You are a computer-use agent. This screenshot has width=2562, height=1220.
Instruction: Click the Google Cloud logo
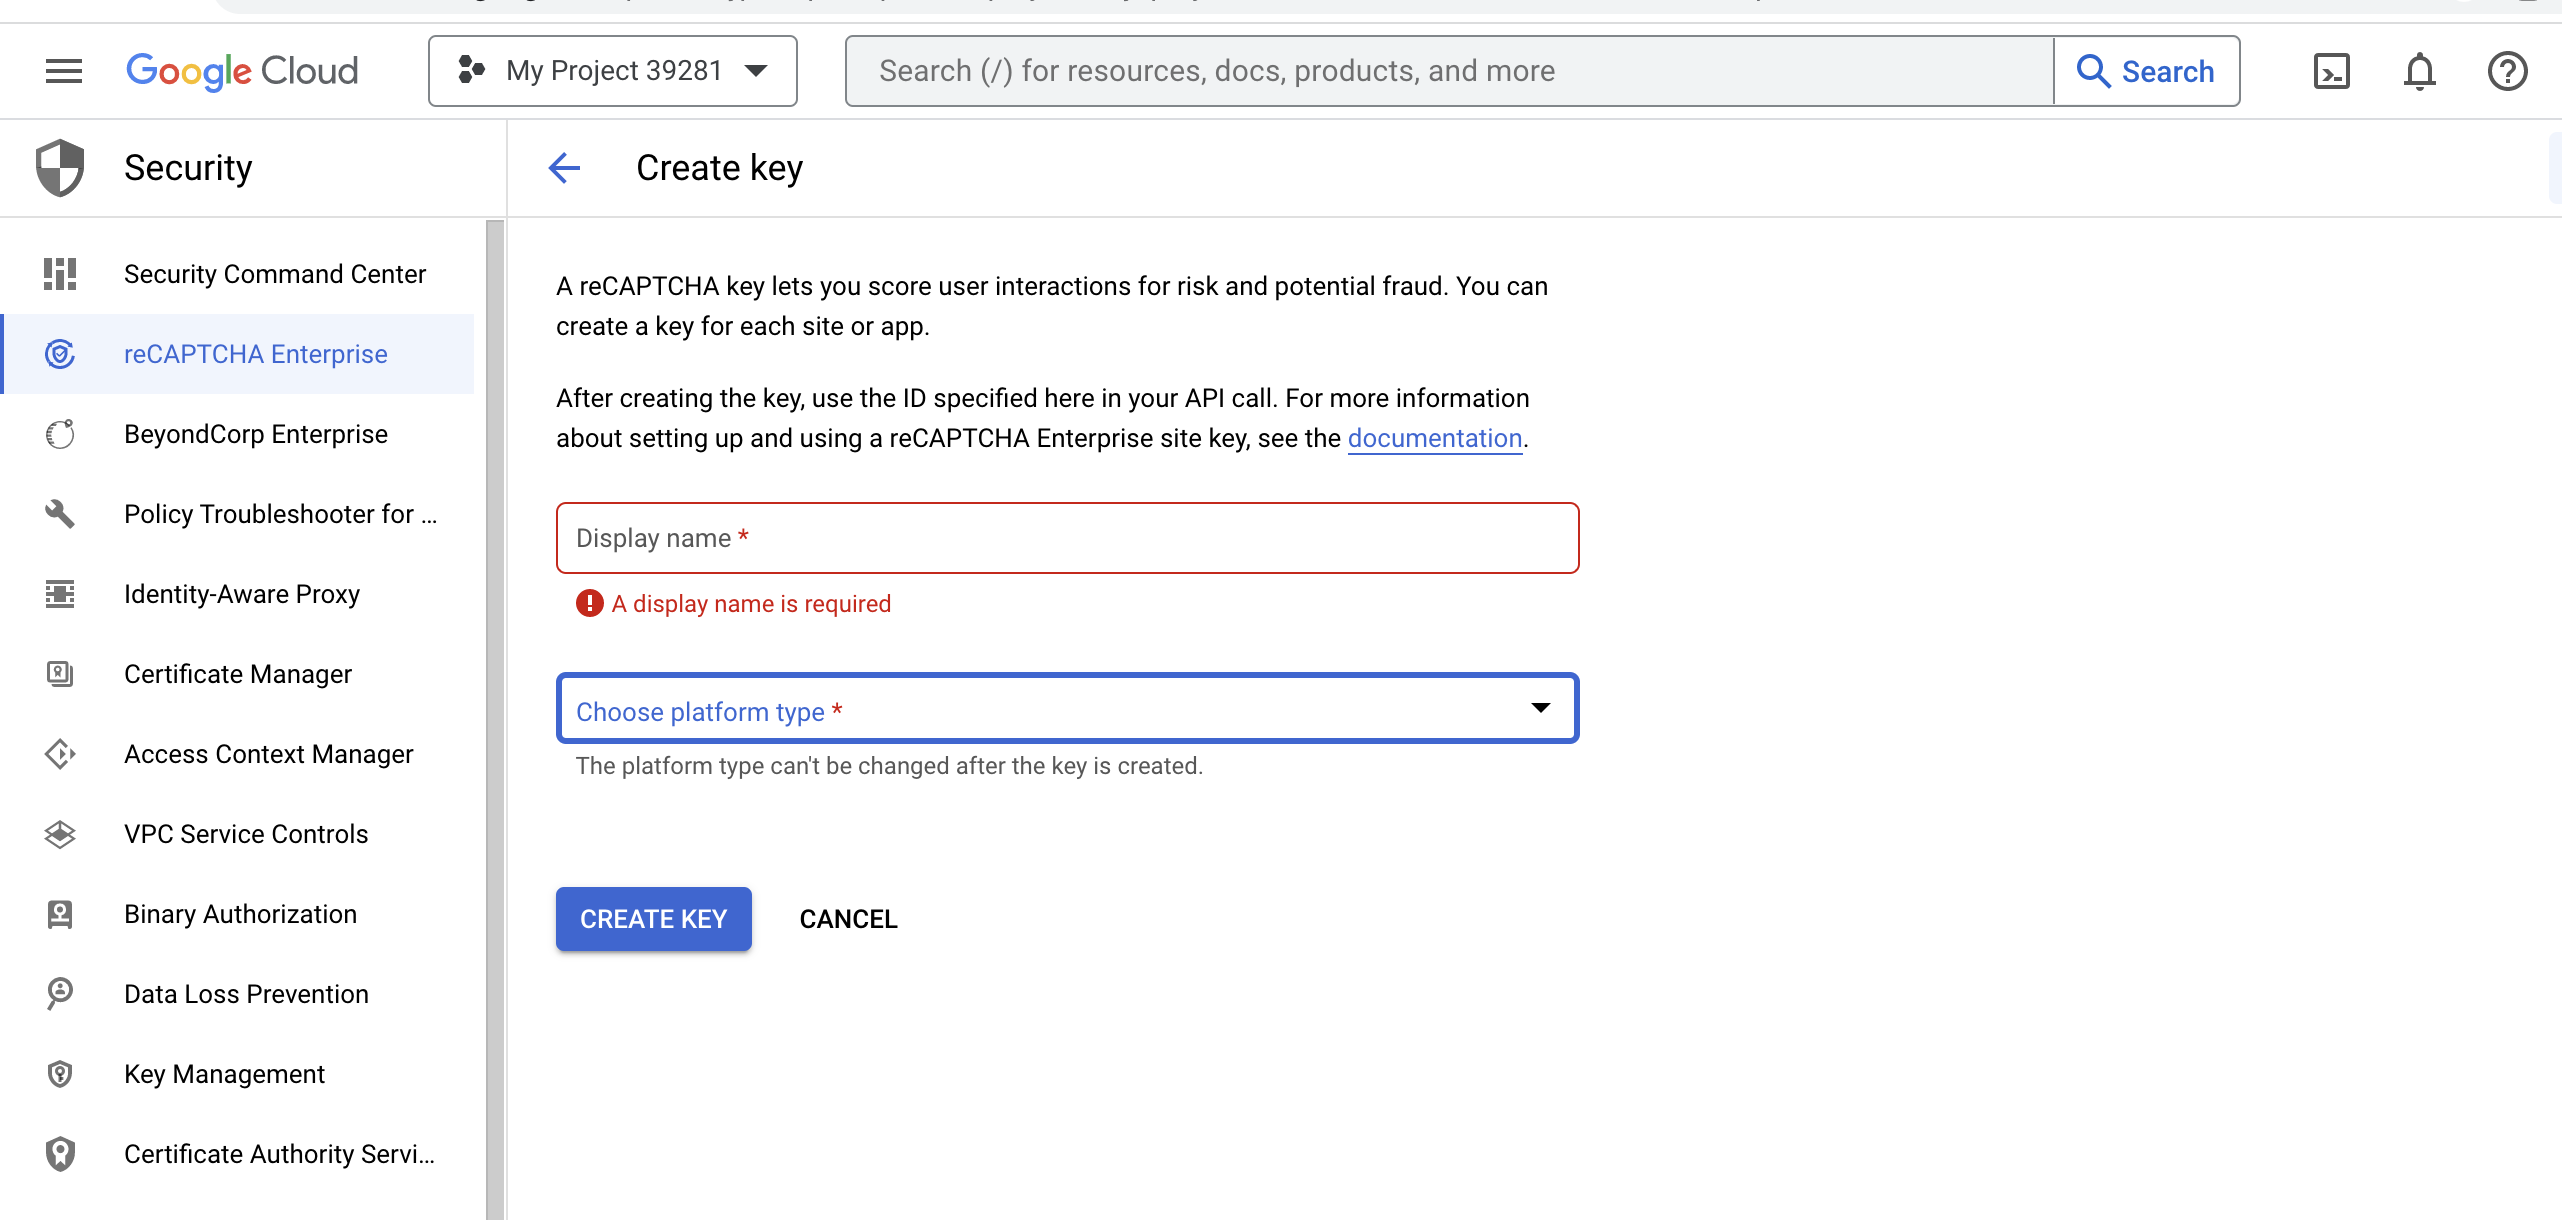(242, 71)
